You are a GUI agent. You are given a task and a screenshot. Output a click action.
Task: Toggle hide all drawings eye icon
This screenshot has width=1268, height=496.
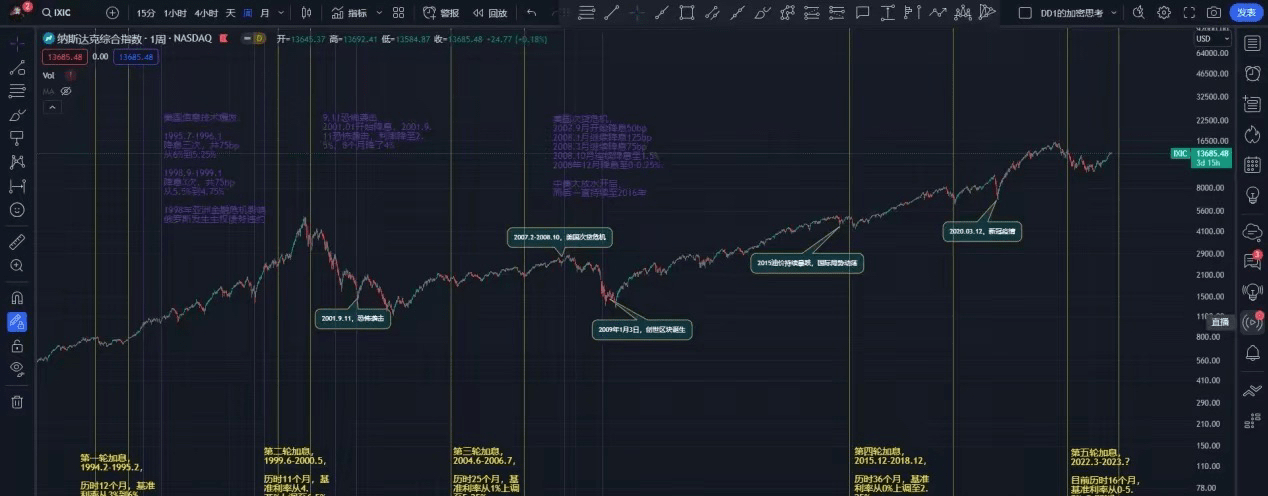click(16, 368)
